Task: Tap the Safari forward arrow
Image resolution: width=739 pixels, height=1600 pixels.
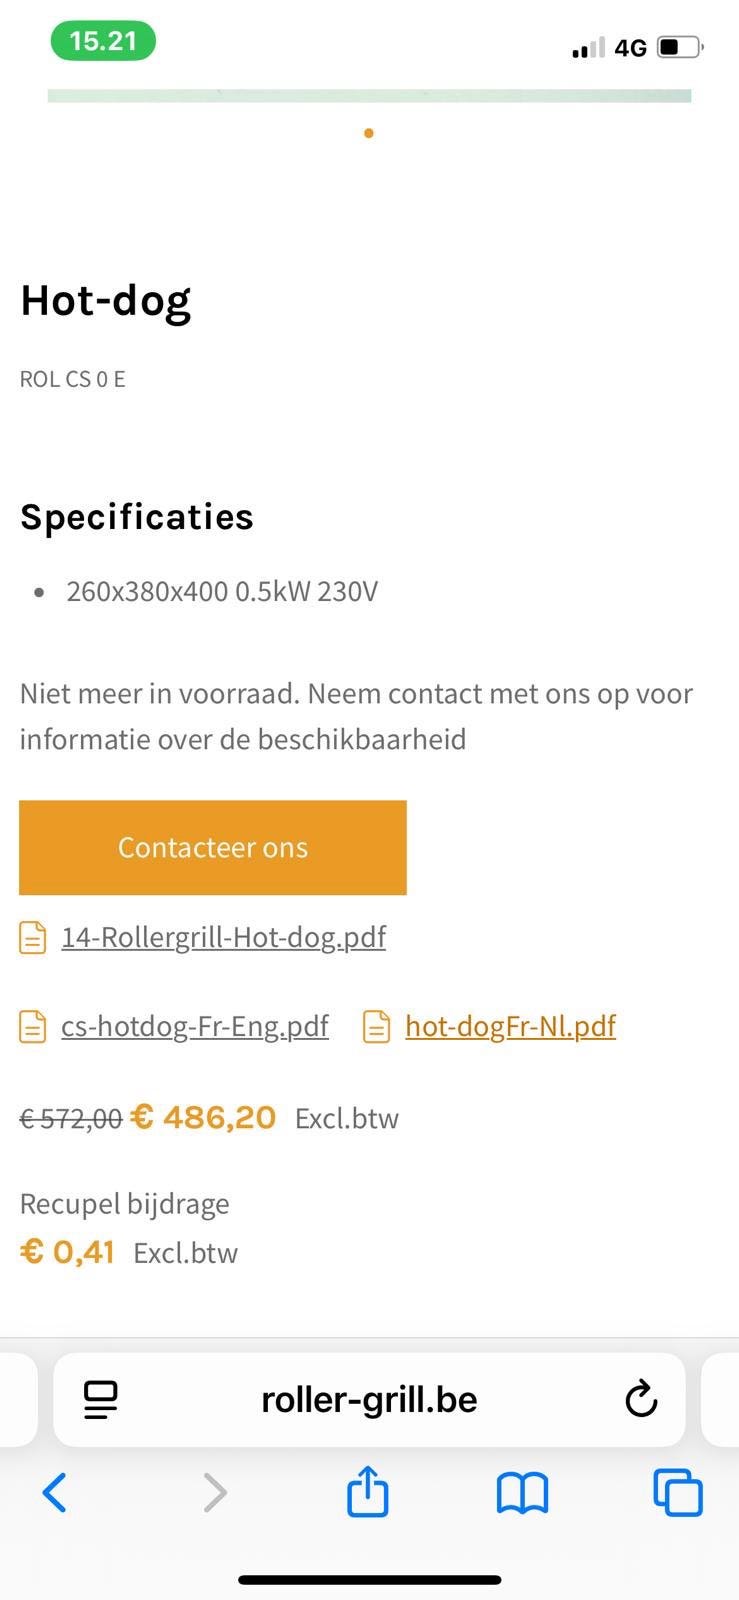Action: click(x=214, y=1493)
